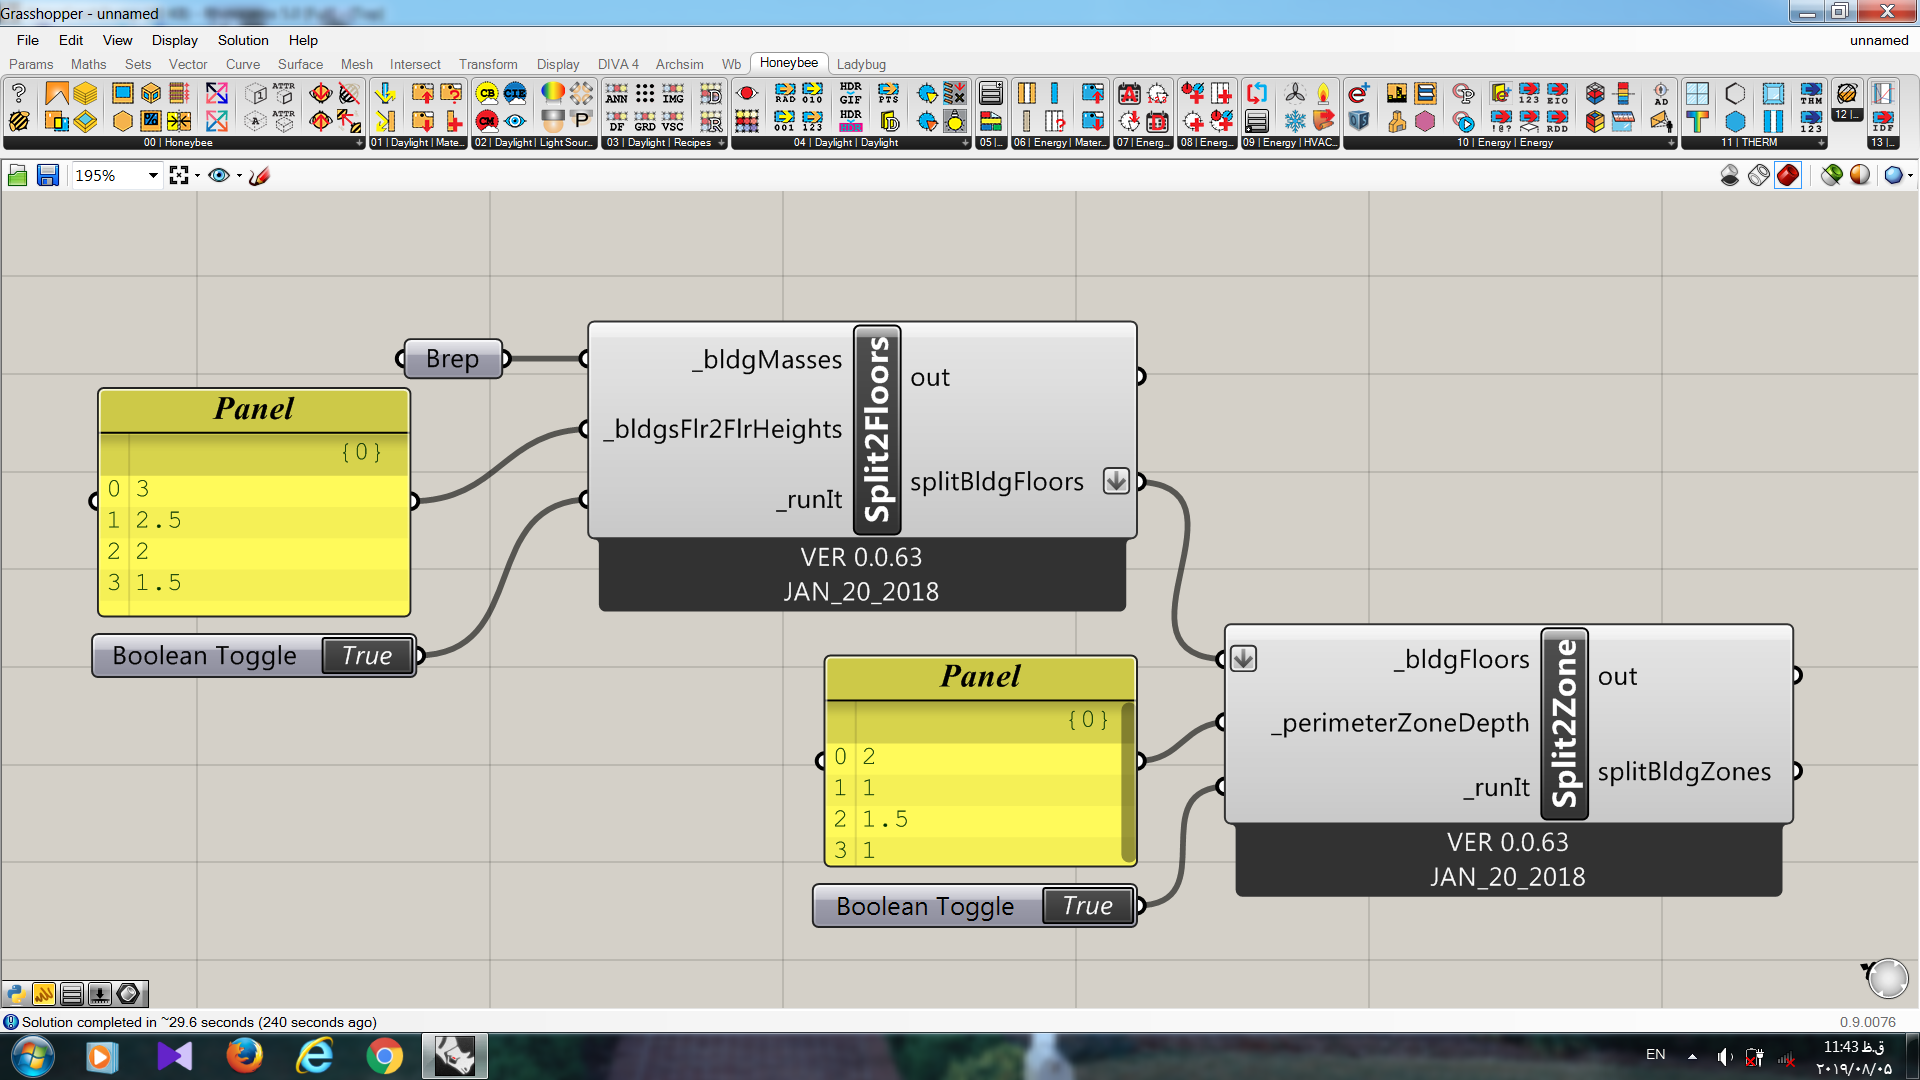Open preview mesh quality dropdown arrow
The height and width of the screenshot is (1080, 1920).
click(x=1910, y=176)
